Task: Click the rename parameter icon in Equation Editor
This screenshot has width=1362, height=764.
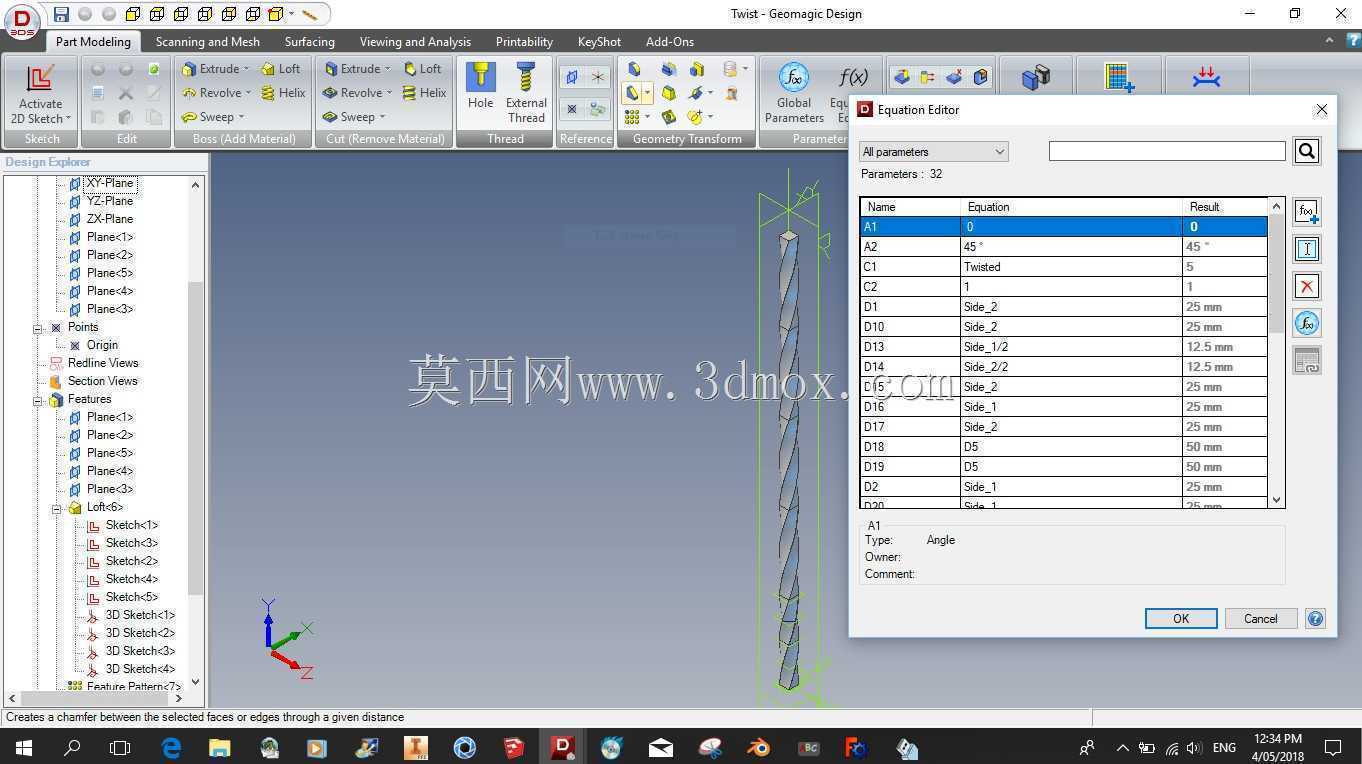Action: (1307, 249)
